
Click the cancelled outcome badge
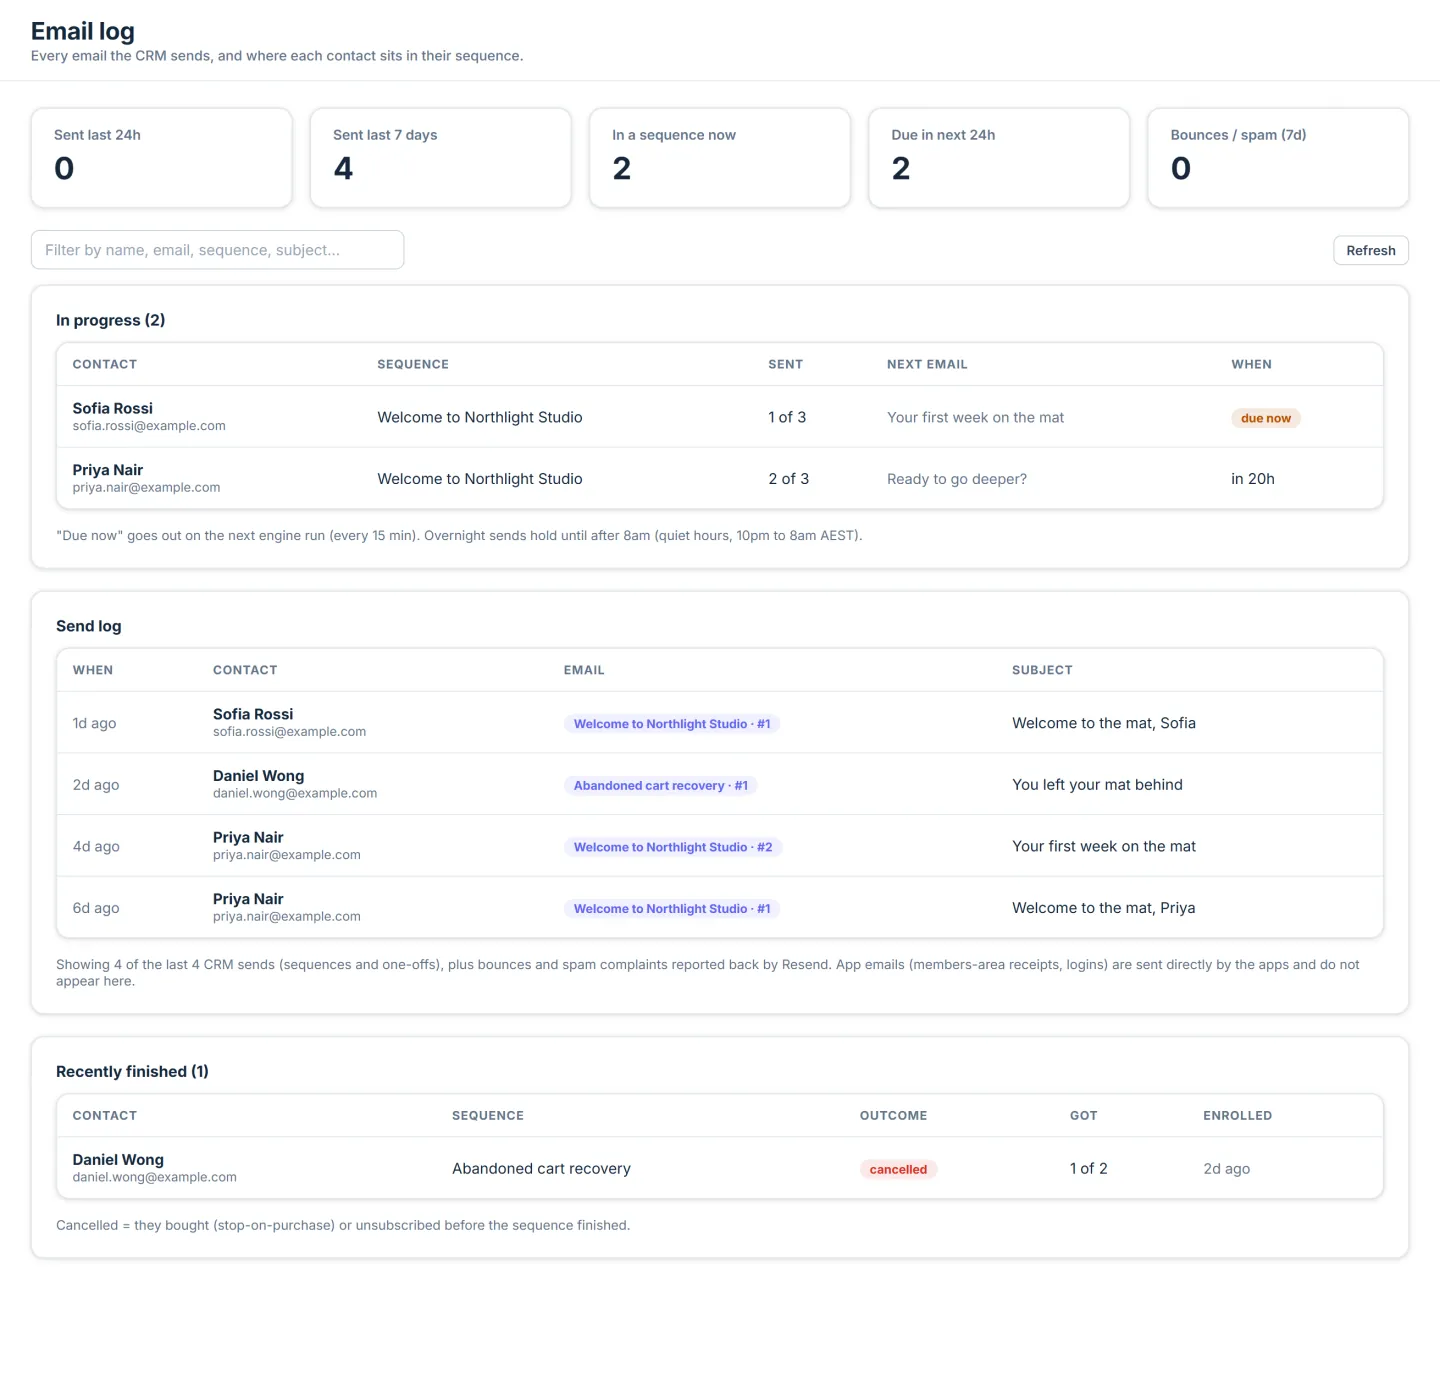[x=898, y=1169]
